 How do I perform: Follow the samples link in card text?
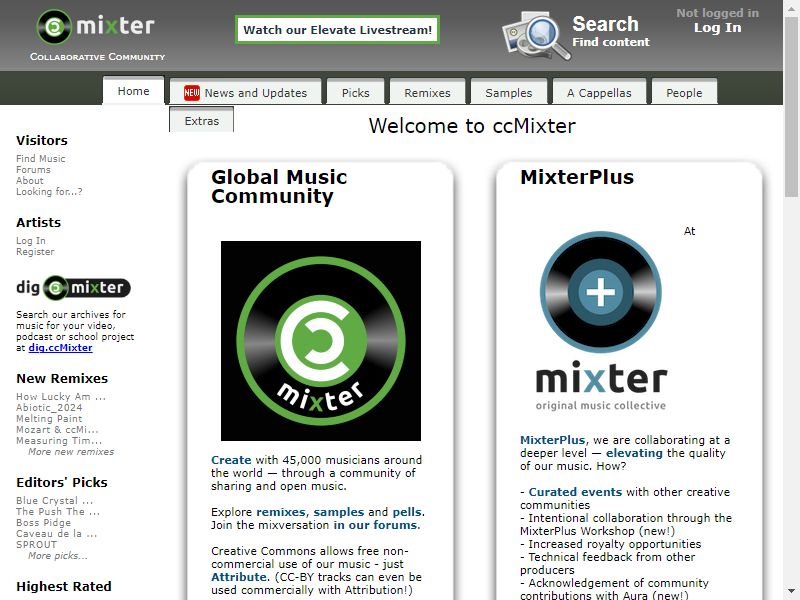(x=339, y=512)
